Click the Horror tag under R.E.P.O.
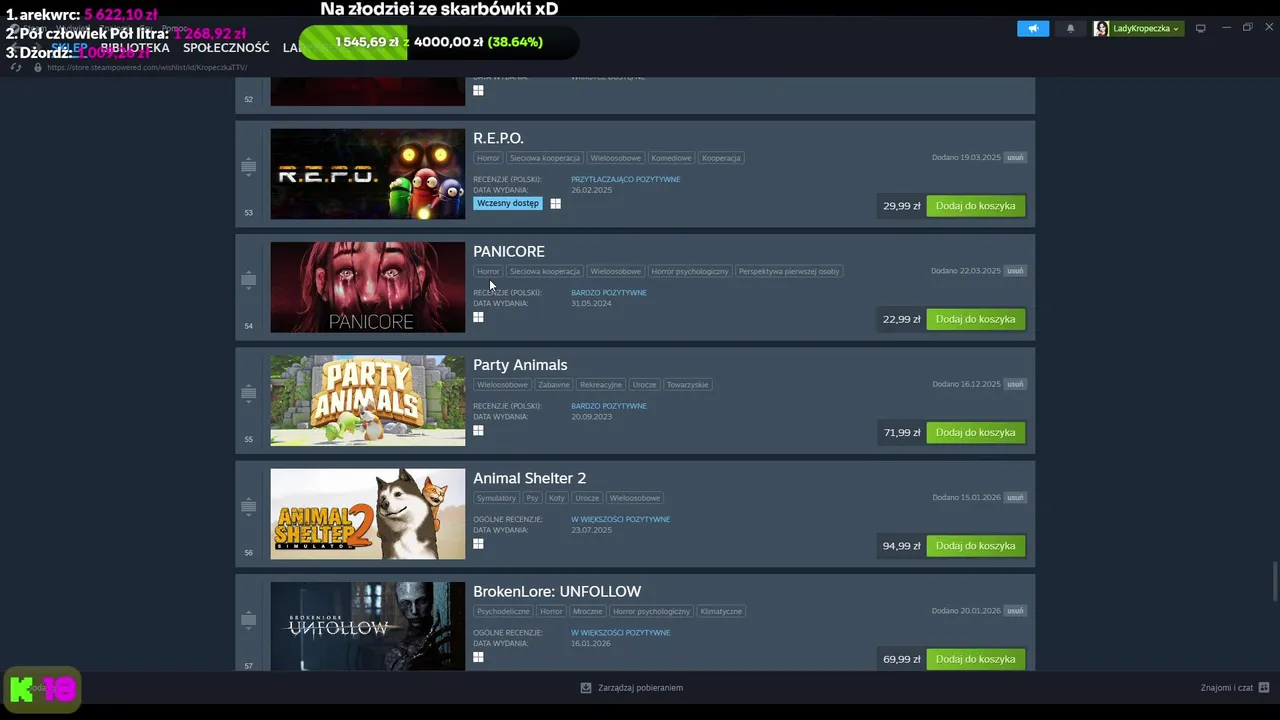This screenshot has height=720, width=1280. (488, 158)
